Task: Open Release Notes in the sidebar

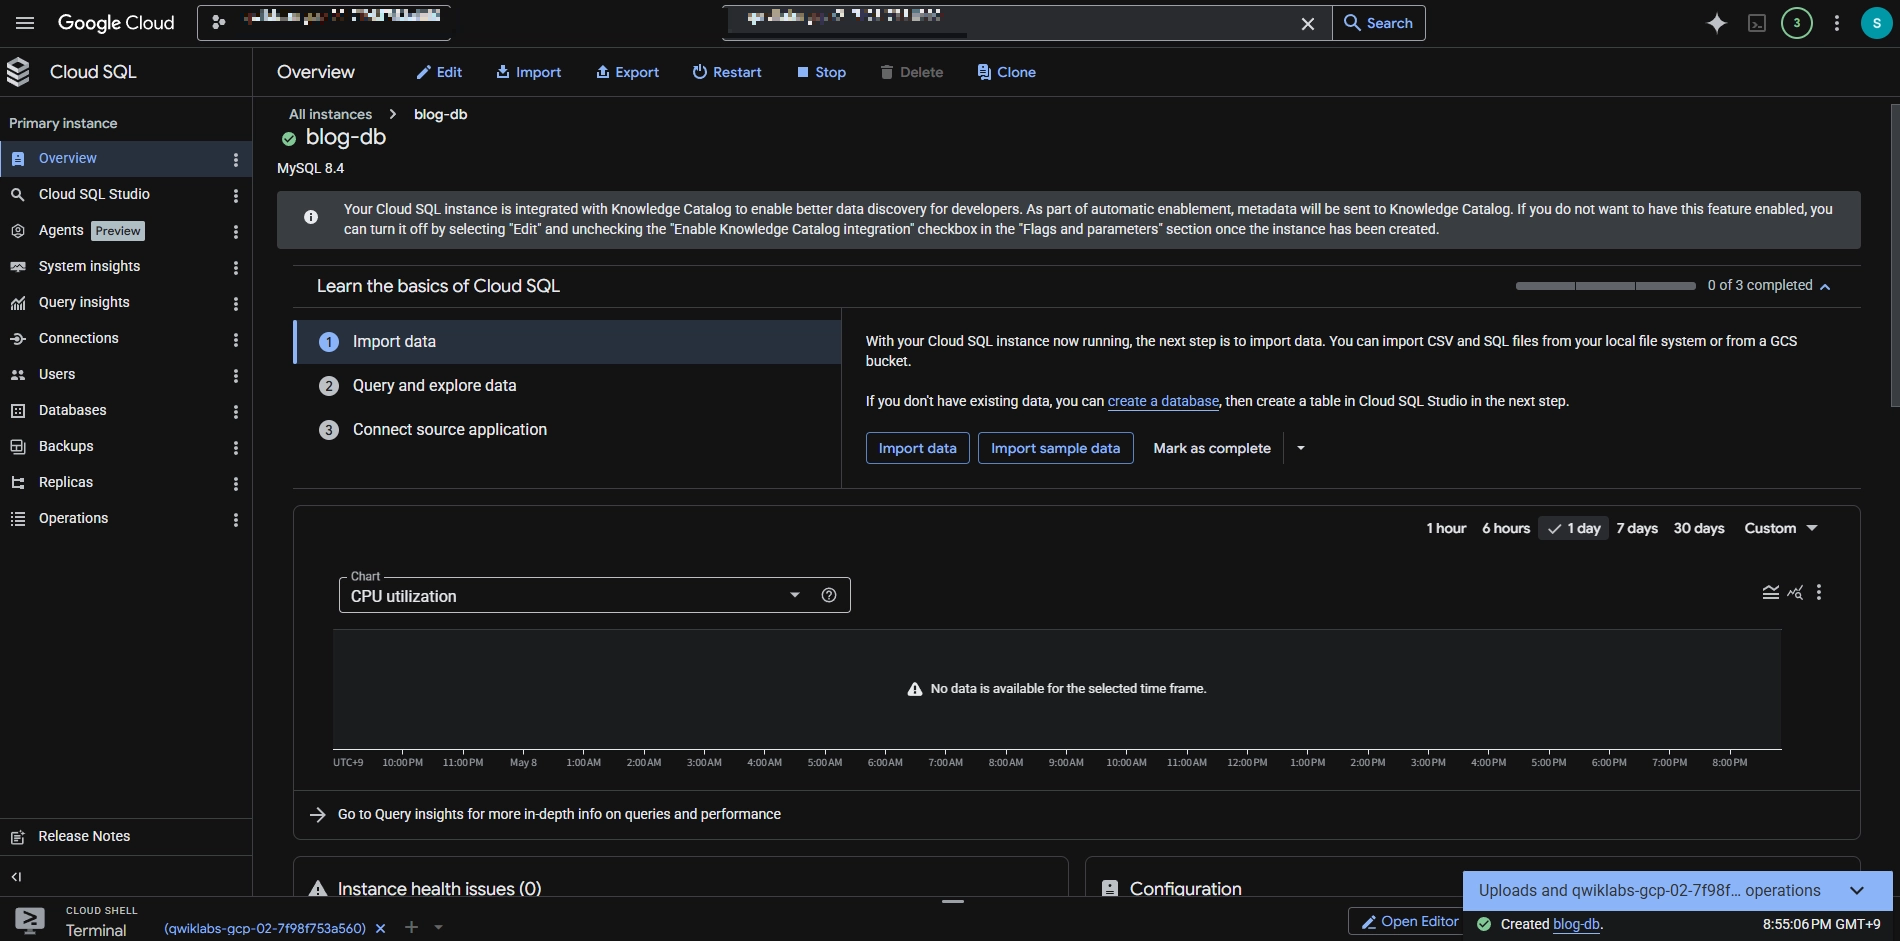Action: [84, 836]
